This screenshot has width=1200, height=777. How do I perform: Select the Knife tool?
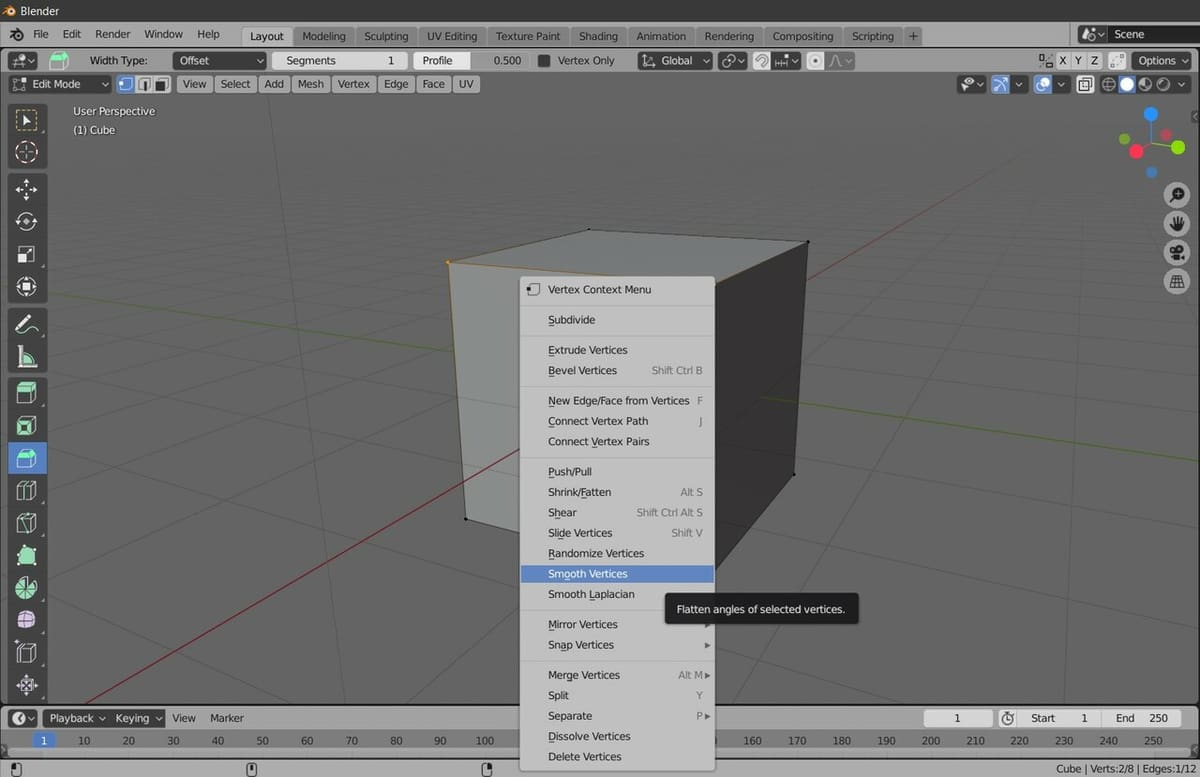(x=27, y=523)
